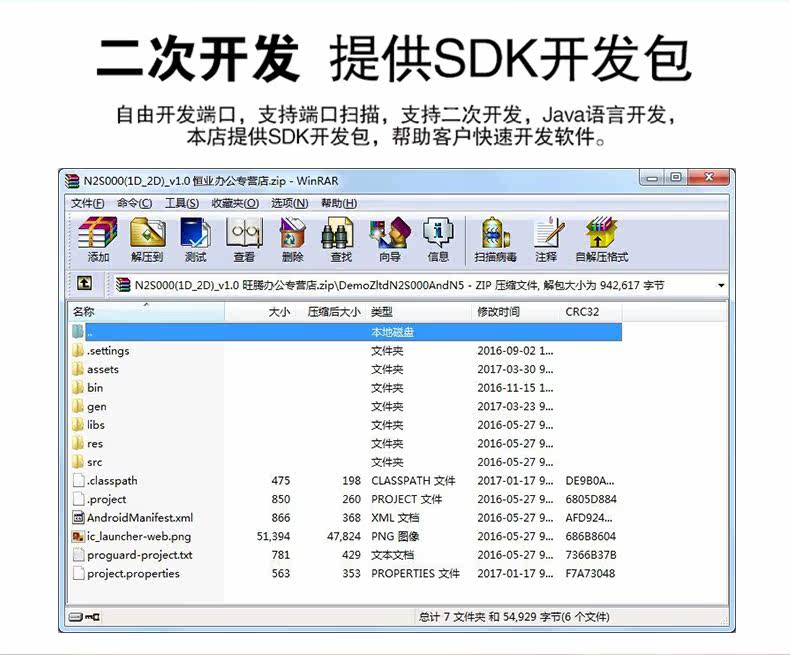
Task: Click 'CLASSPATH 文件' type cell
Action: (413, 481)
